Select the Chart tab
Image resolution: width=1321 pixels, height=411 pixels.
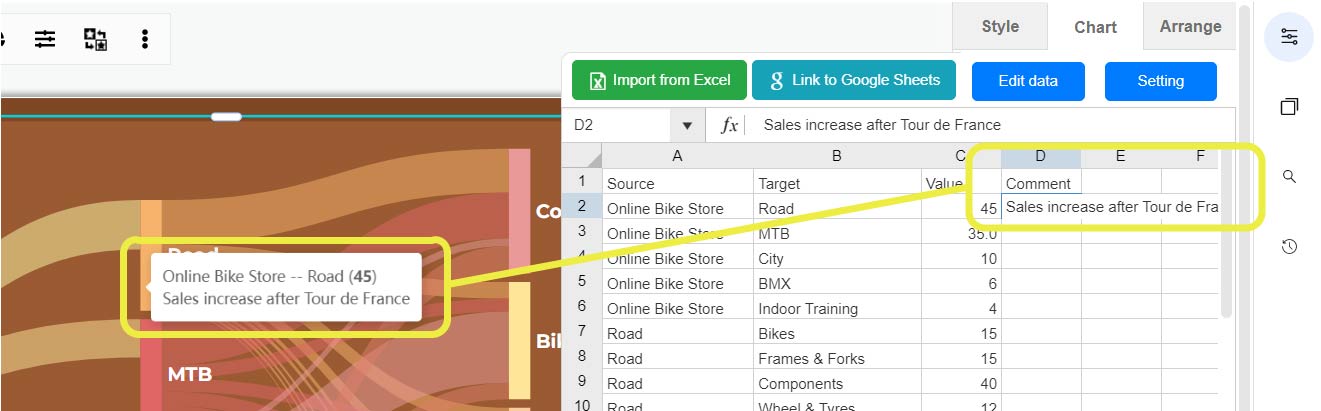click(1095, 27)
